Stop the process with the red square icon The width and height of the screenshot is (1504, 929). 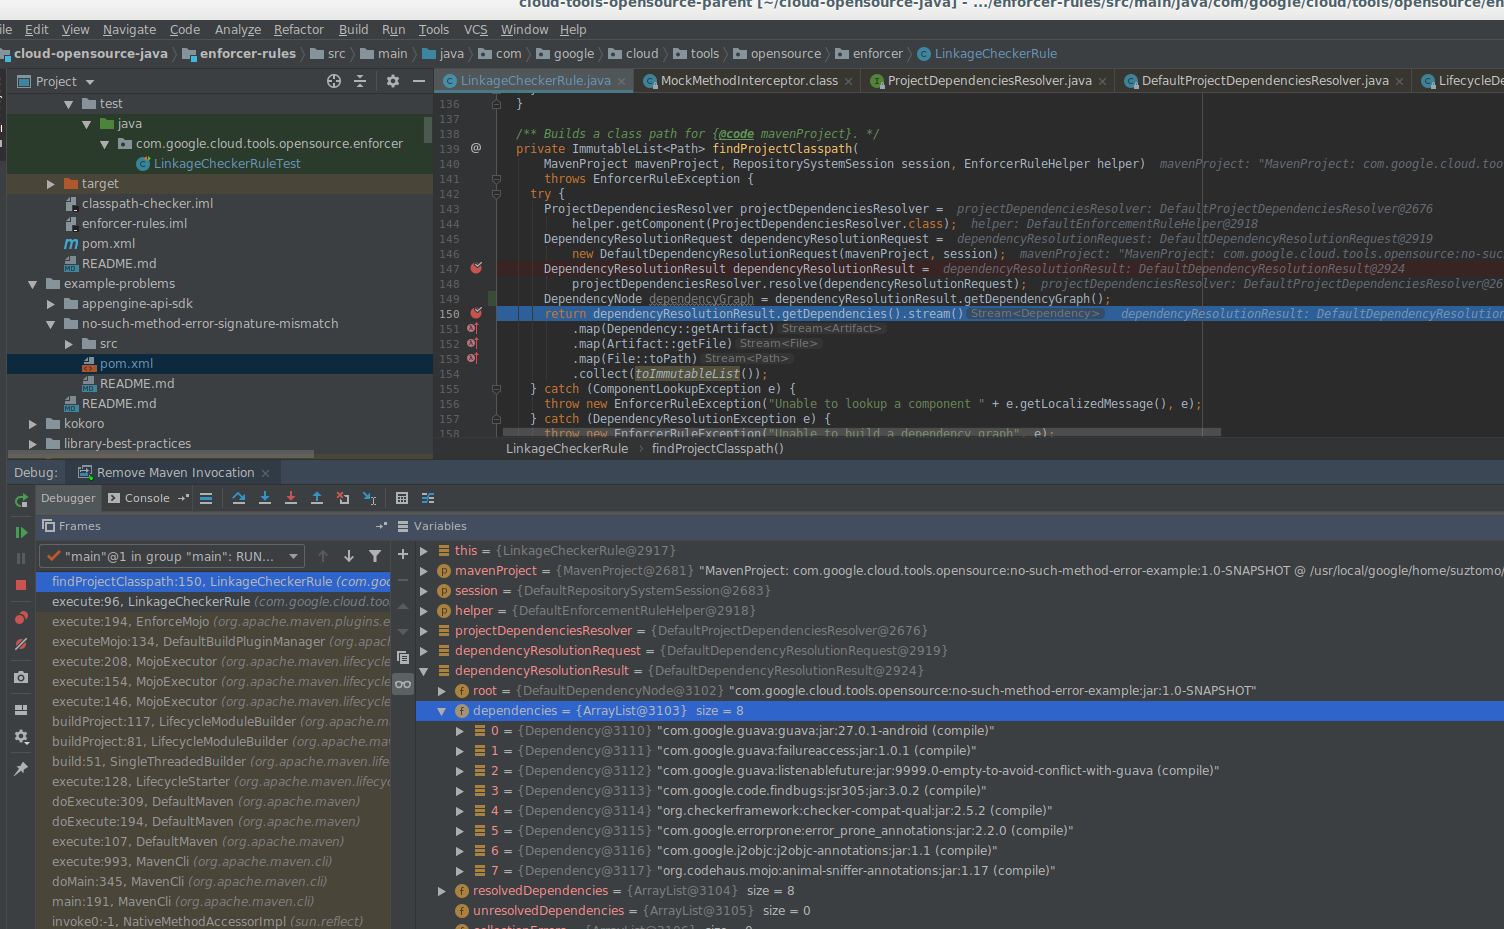point(21,586)
